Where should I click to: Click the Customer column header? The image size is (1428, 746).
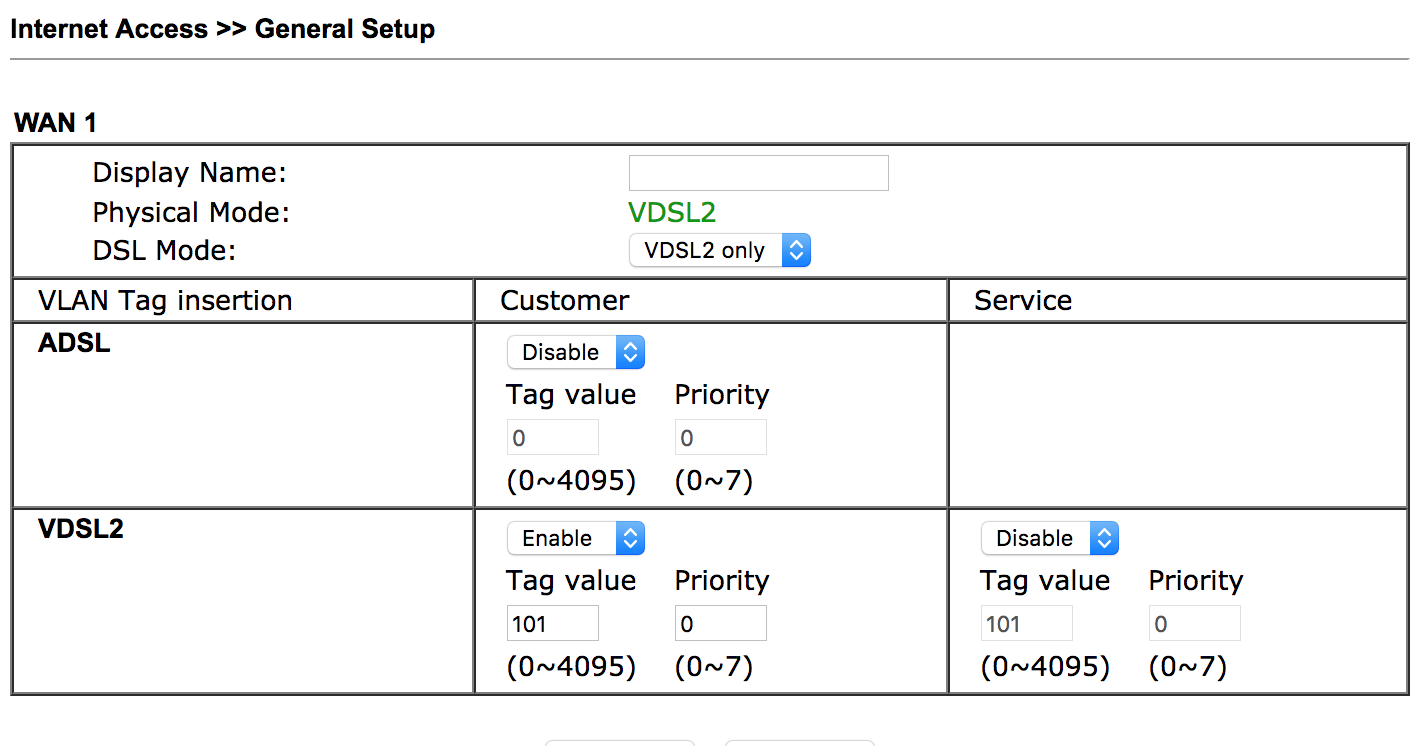click(565, 301)
